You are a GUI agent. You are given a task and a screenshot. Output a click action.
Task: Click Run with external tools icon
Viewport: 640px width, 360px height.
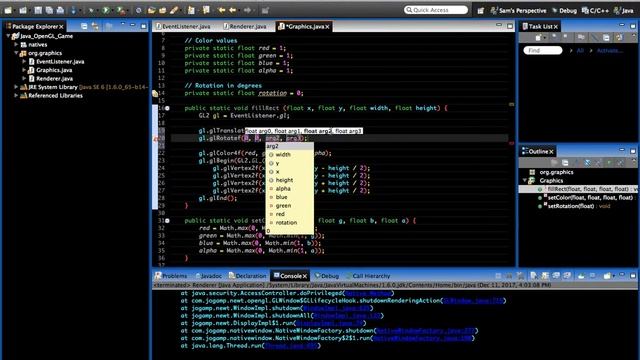pos(121,10)
